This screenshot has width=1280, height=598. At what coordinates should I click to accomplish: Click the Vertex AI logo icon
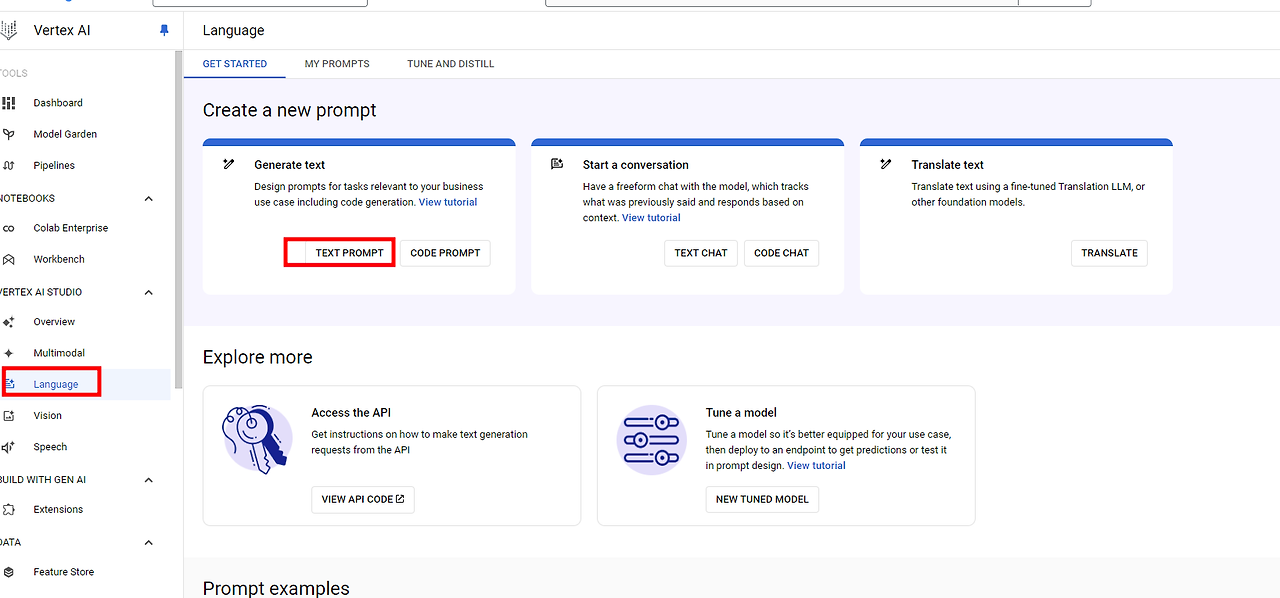tap(8, 30)
